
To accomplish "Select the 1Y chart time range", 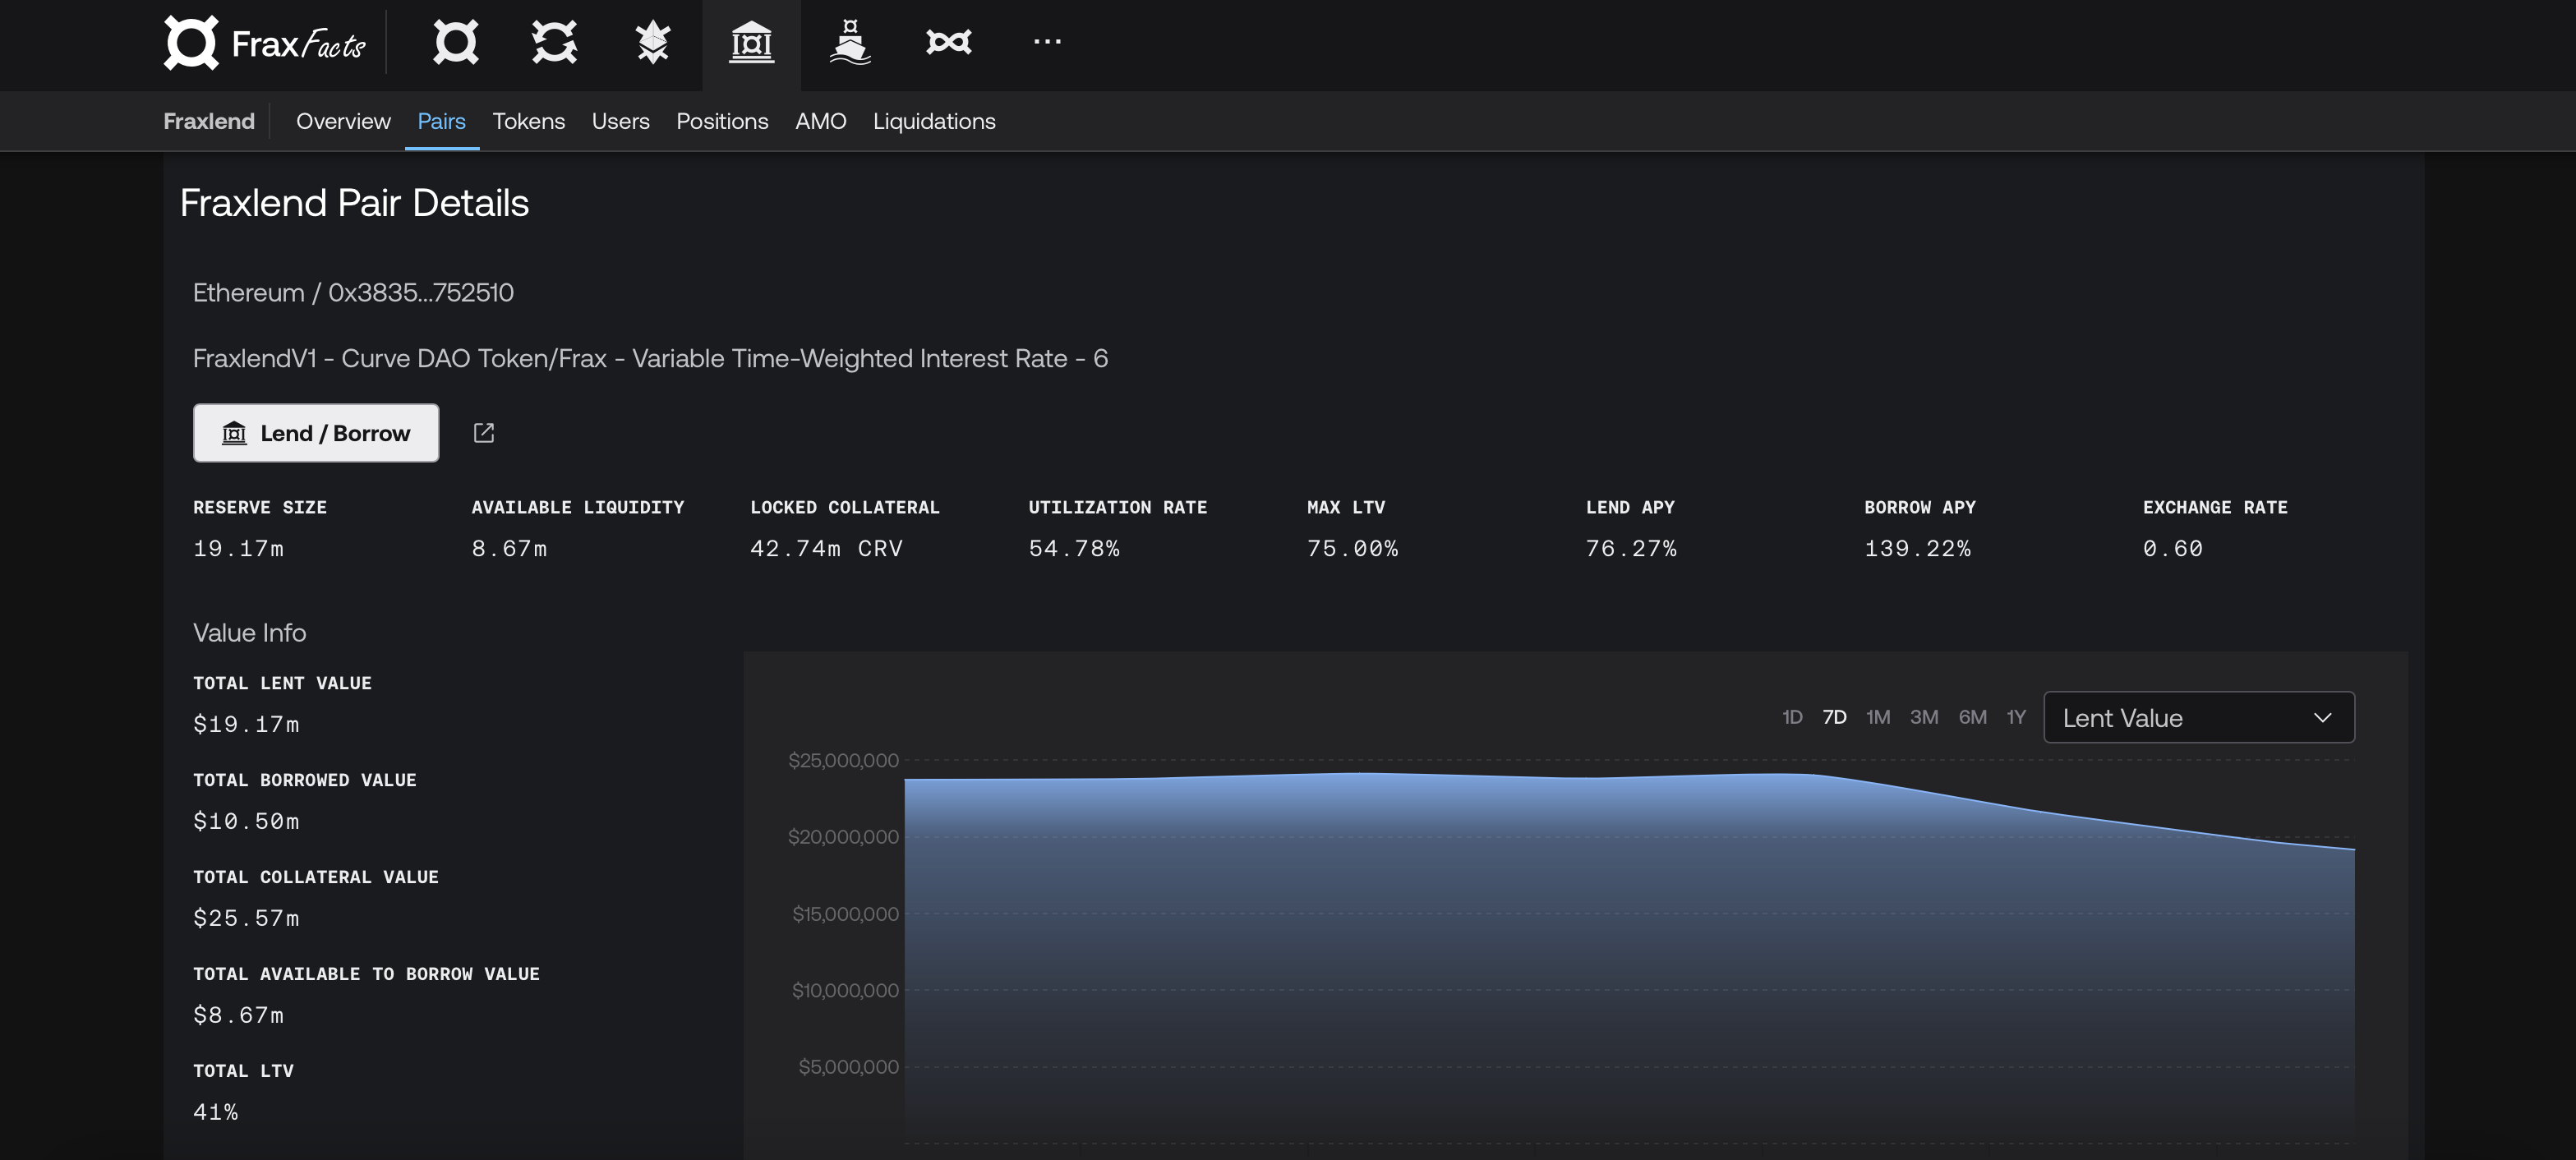I will 2016,717.
